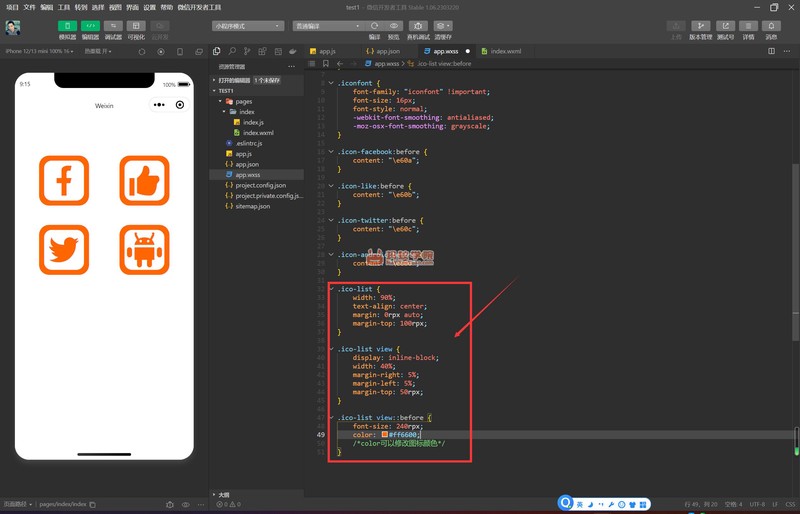The image size is (800, 514).
Task: Select the Search magnifier icon in sidebar
Action: point(232,51)
